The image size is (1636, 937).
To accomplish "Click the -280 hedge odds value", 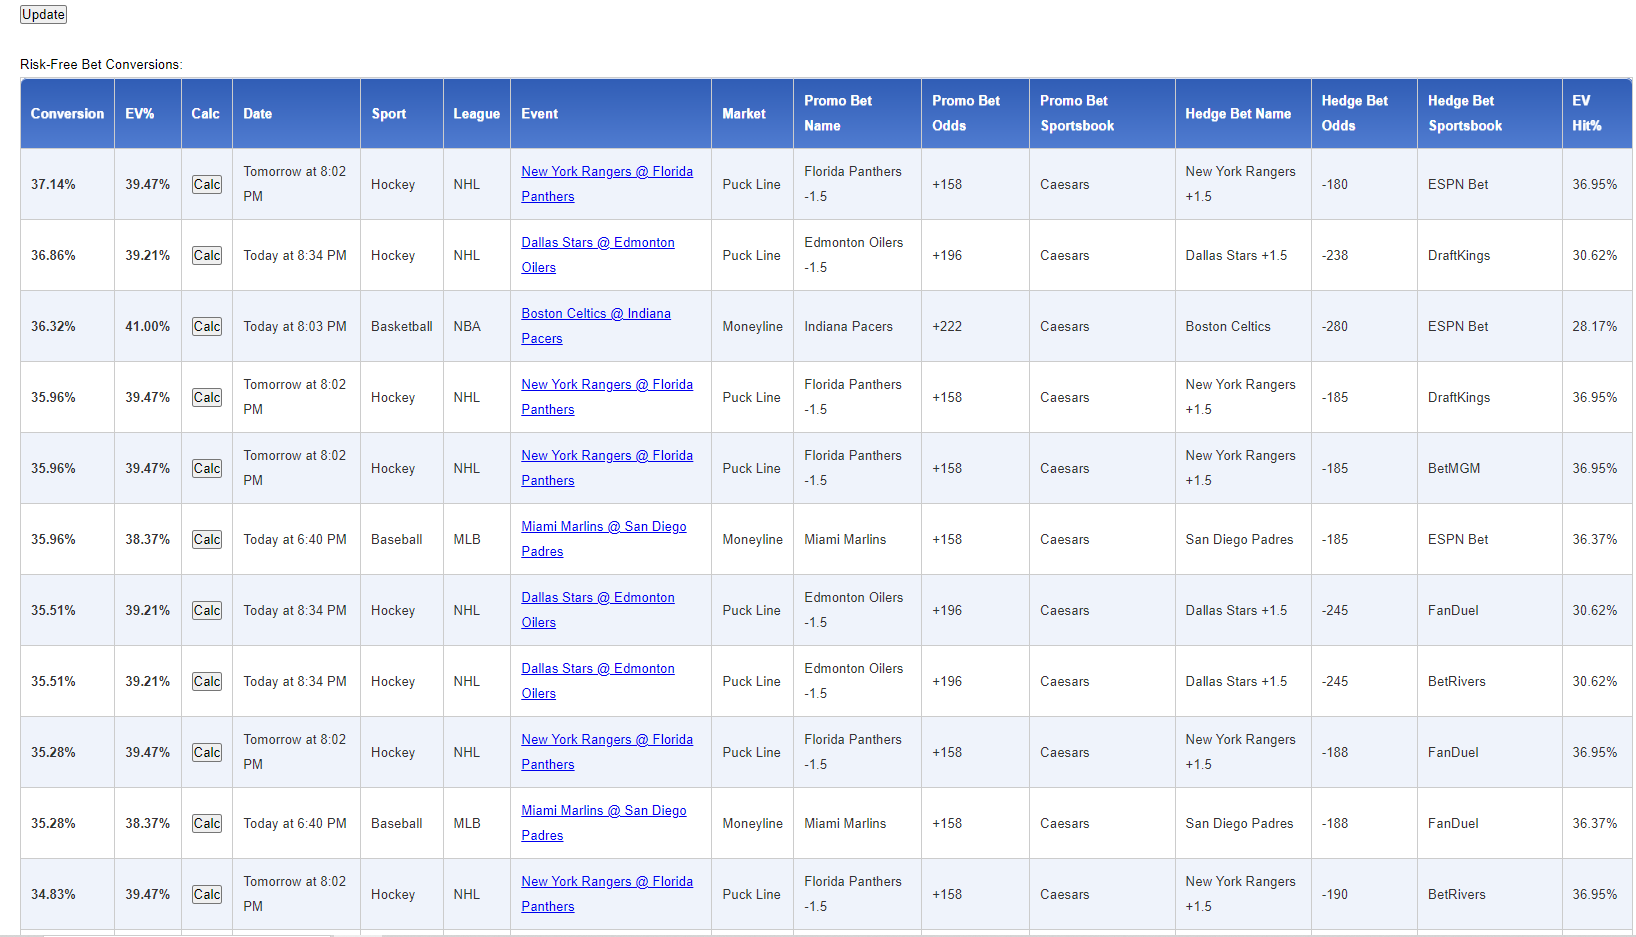I will pyautogui.click(x=1335, y=326).
